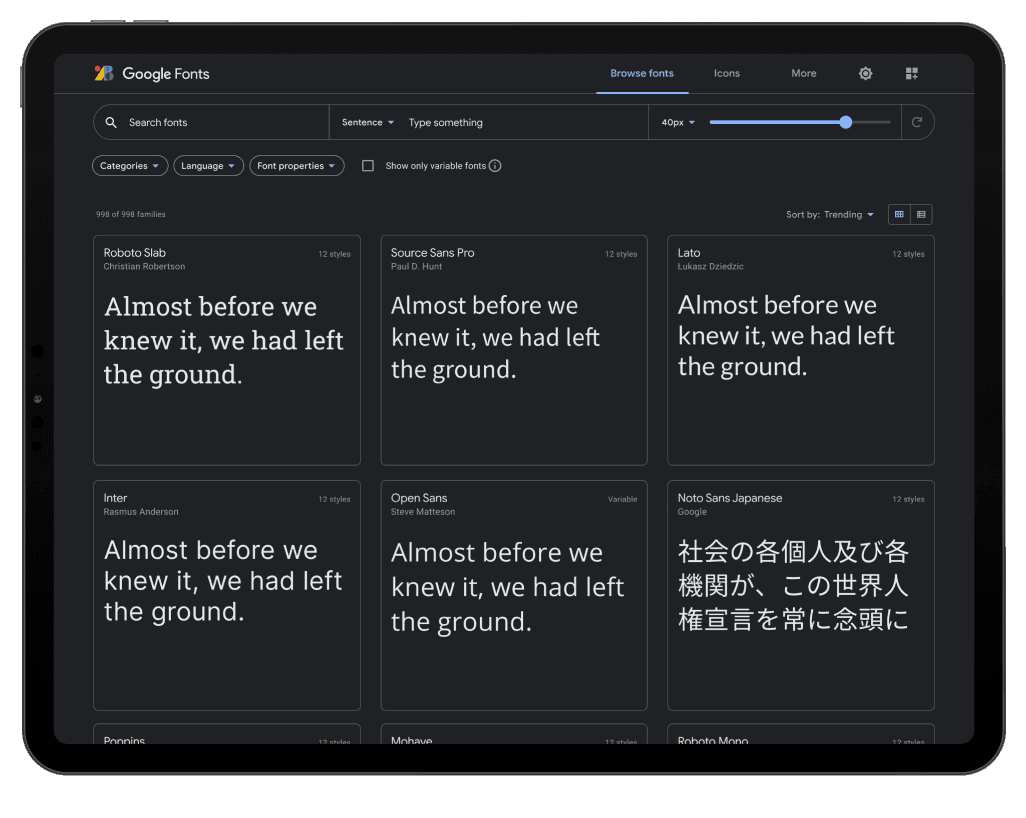Open the Lato font card
This screenshot has height=818, width=1026.
coord(800,350)
